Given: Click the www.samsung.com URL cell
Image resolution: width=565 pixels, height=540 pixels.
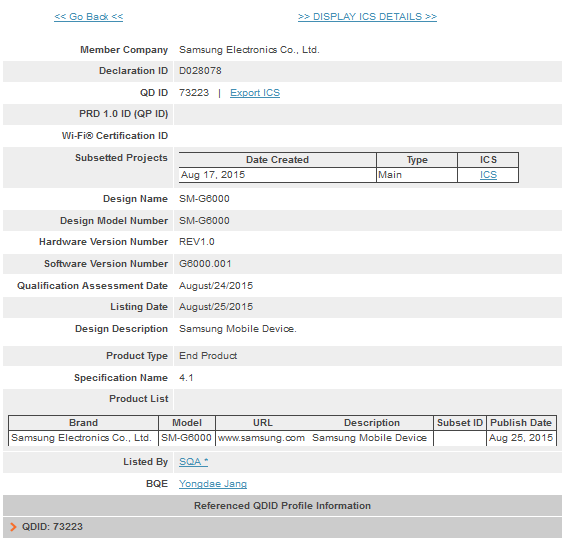Looking at the screenshot, I should tap(261, 438).
